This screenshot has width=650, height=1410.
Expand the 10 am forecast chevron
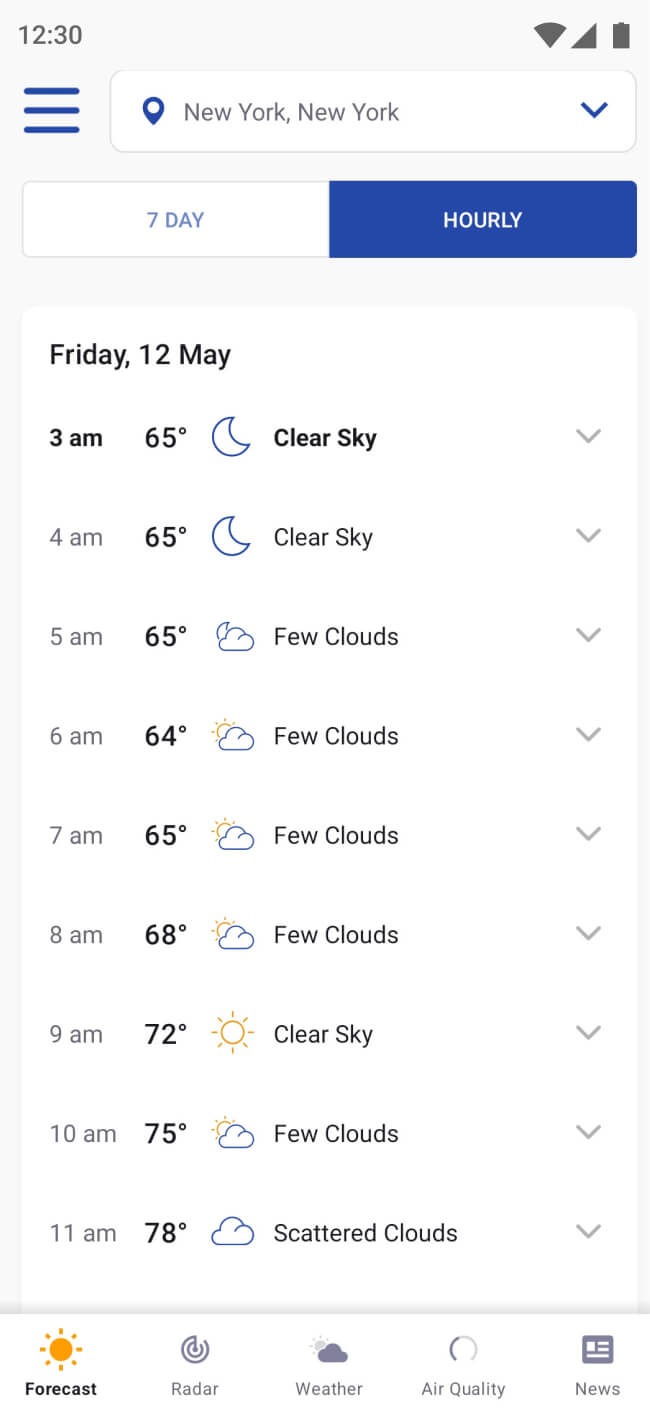tap(588, 1132)
